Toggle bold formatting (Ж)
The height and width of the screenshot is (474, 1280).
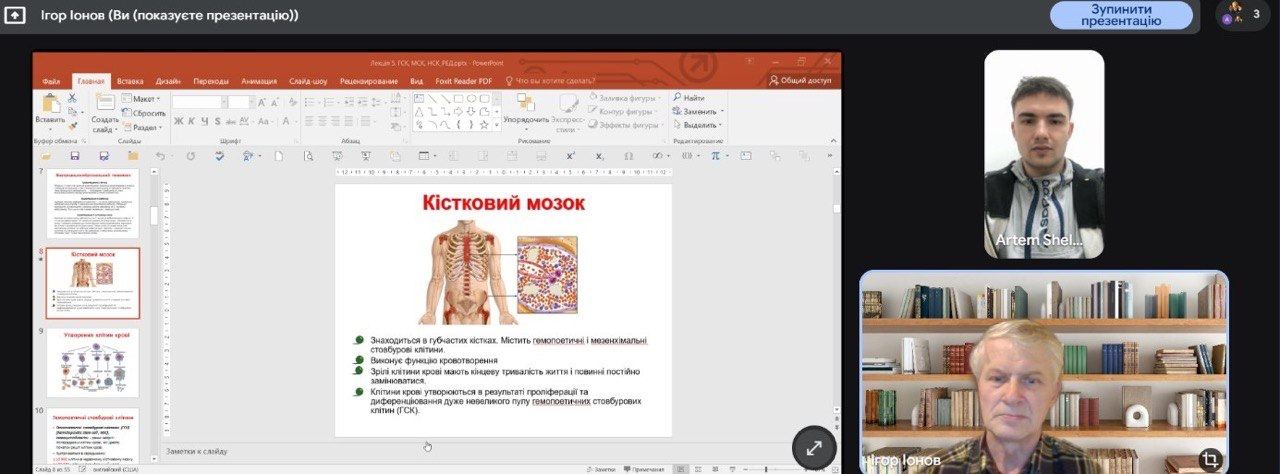coord(178,121)
